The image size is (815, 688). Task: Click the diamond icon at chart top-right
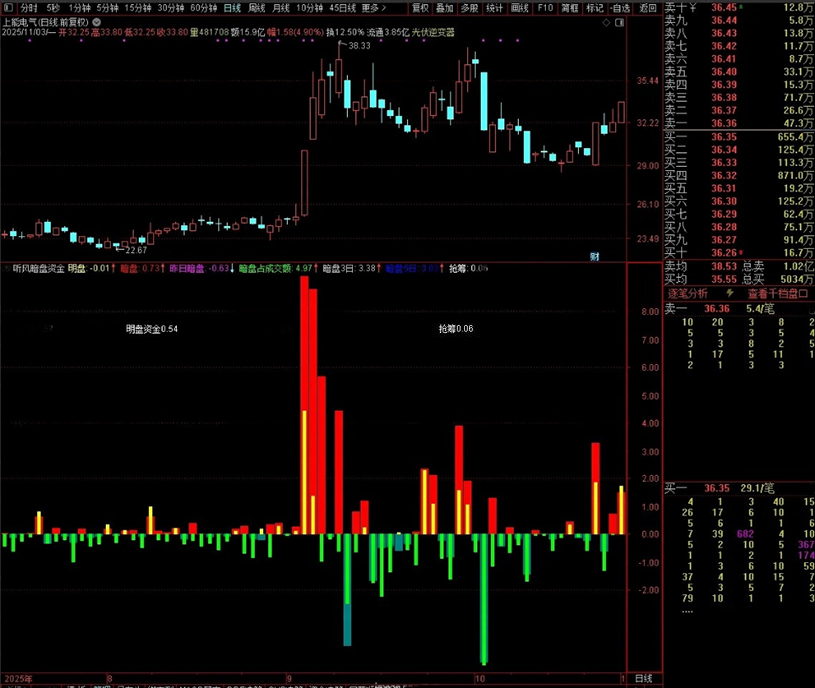[606, 22]
